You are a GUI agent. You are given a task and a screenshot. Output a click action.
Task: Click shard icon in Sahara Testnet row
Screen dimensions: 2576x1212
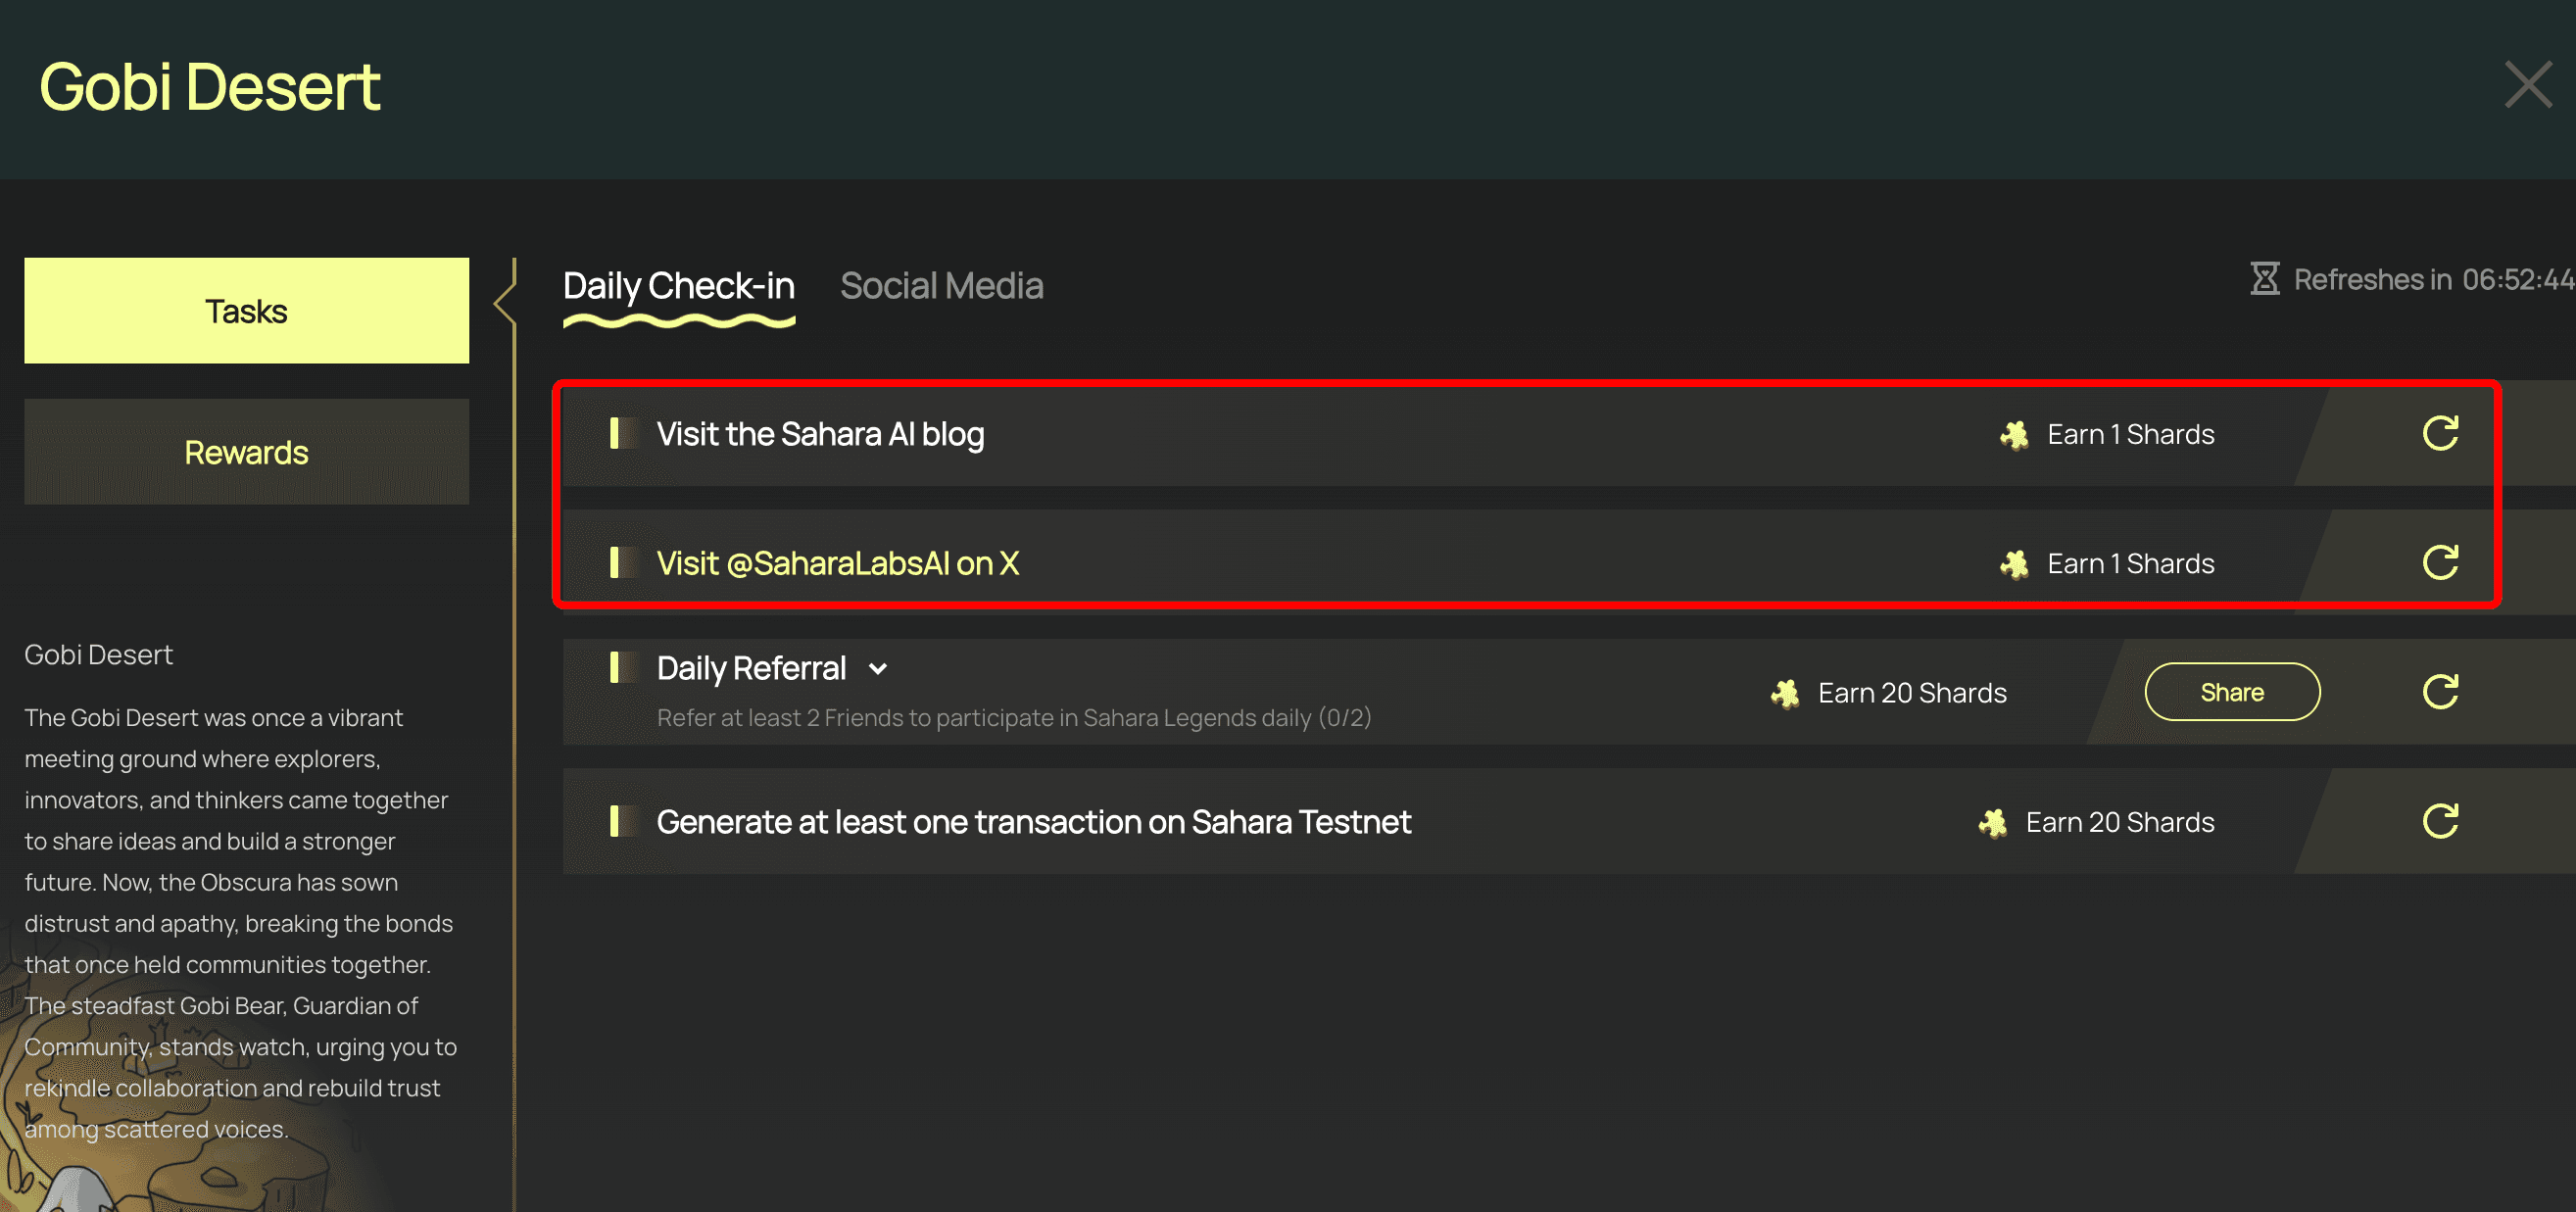[1993, 823]
